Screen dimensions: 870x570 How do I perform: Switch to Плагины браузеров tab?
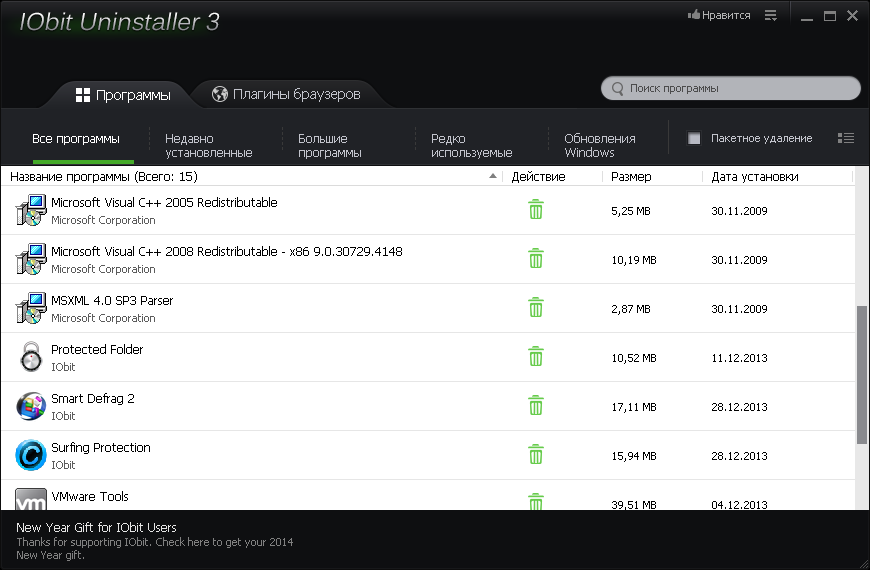click(x=286, y=94)
